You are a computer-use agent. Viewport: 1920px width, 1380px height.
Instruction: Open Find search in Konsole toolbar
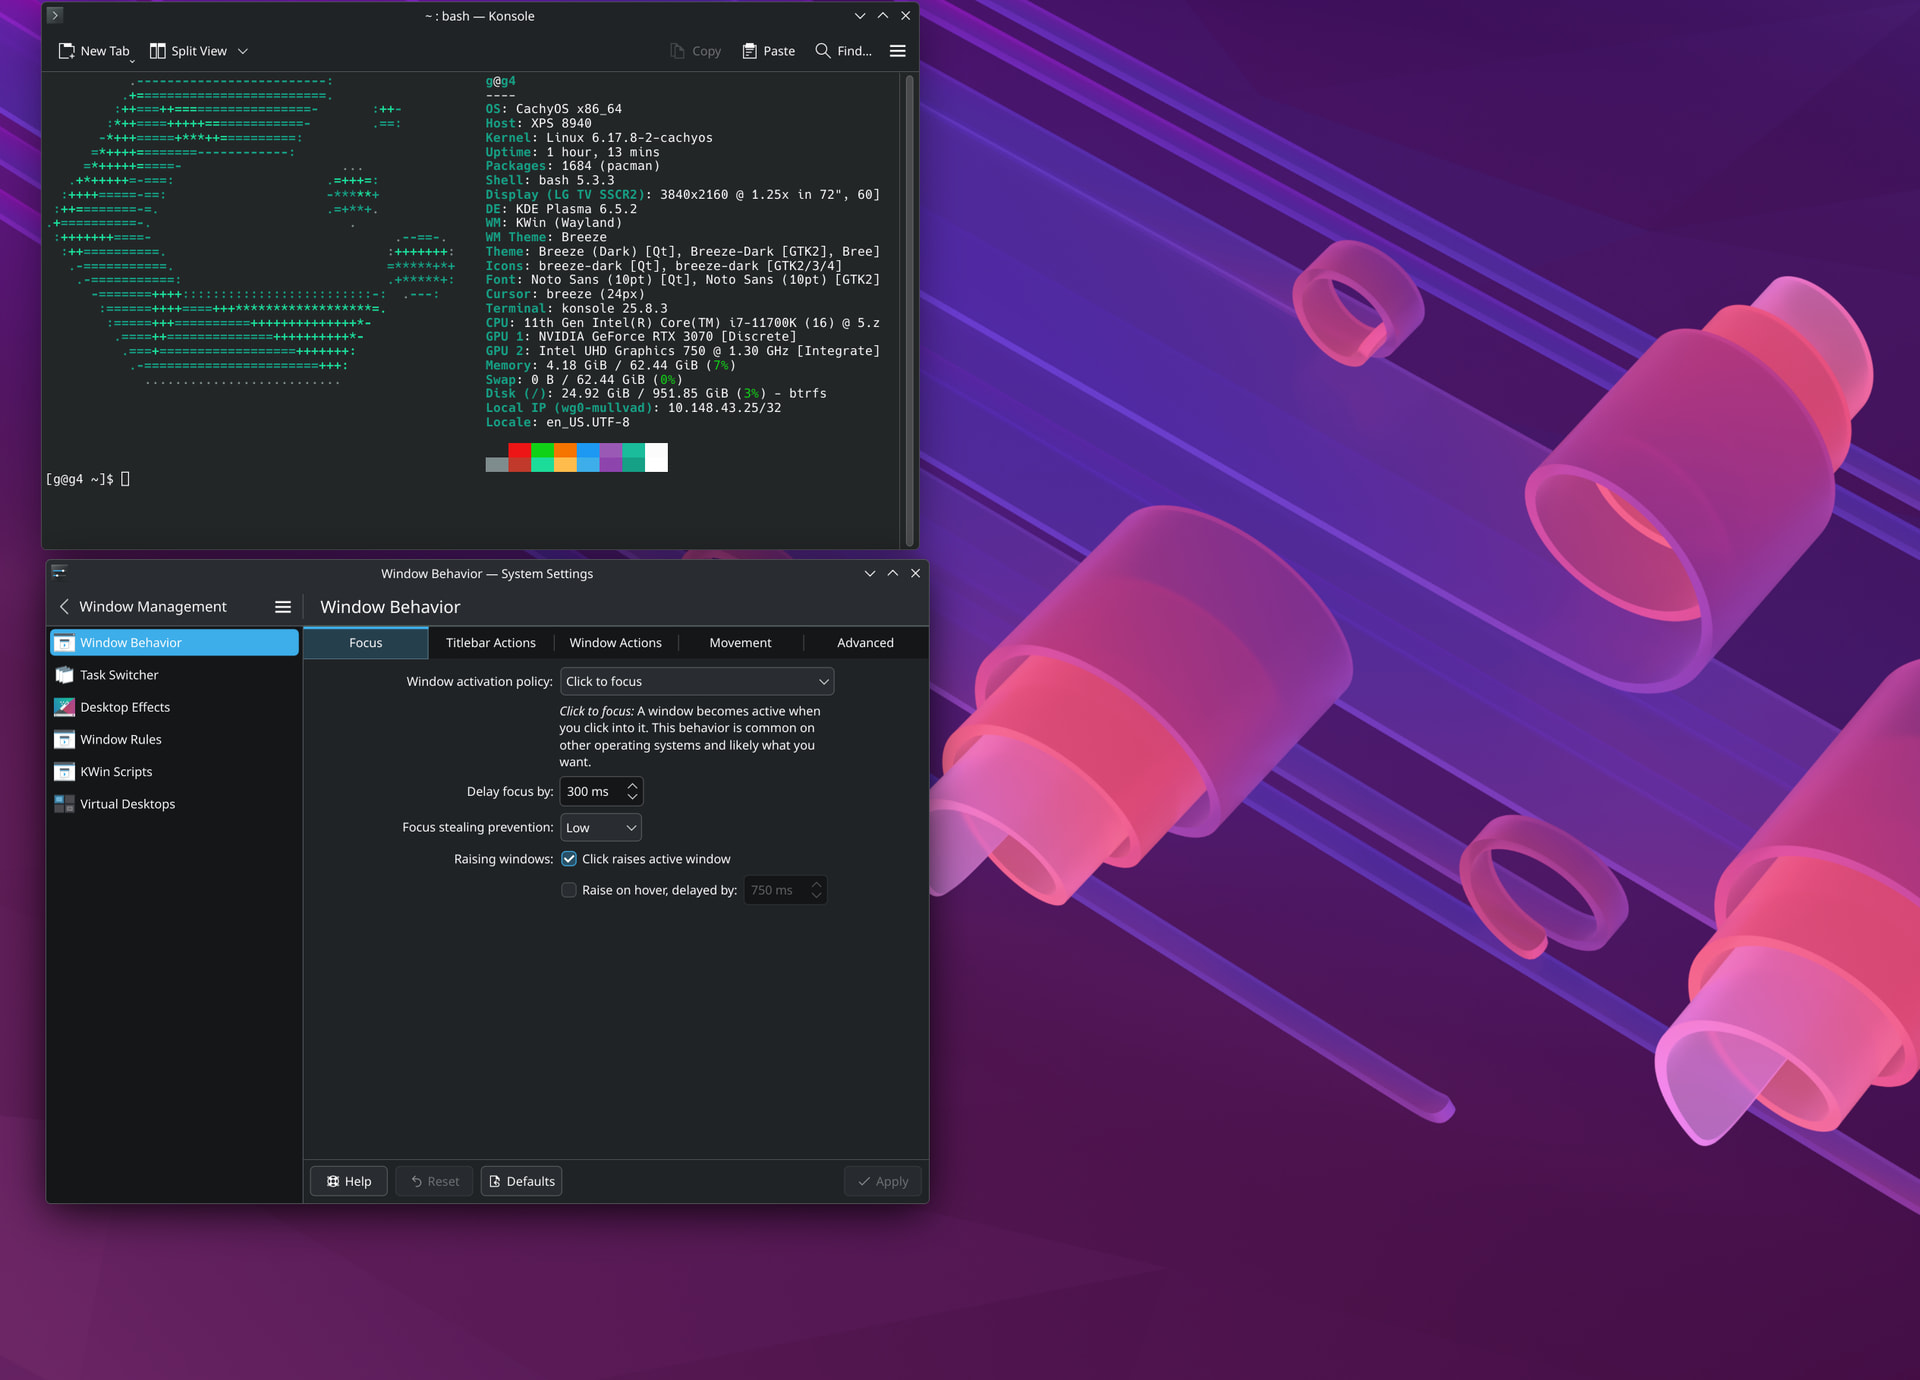coord(843,51)
